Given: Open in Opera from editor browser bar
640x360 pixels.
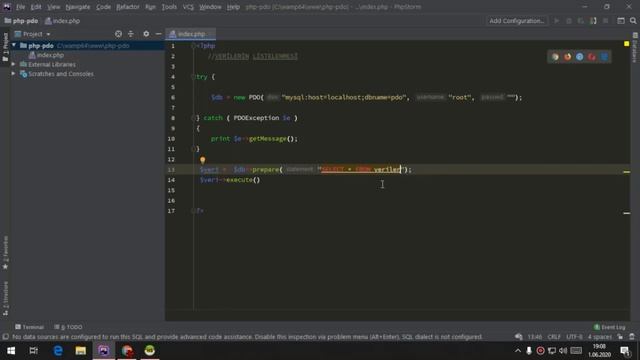Looking at the screenshot, I should pyautogui.click(x=592, y=57).
